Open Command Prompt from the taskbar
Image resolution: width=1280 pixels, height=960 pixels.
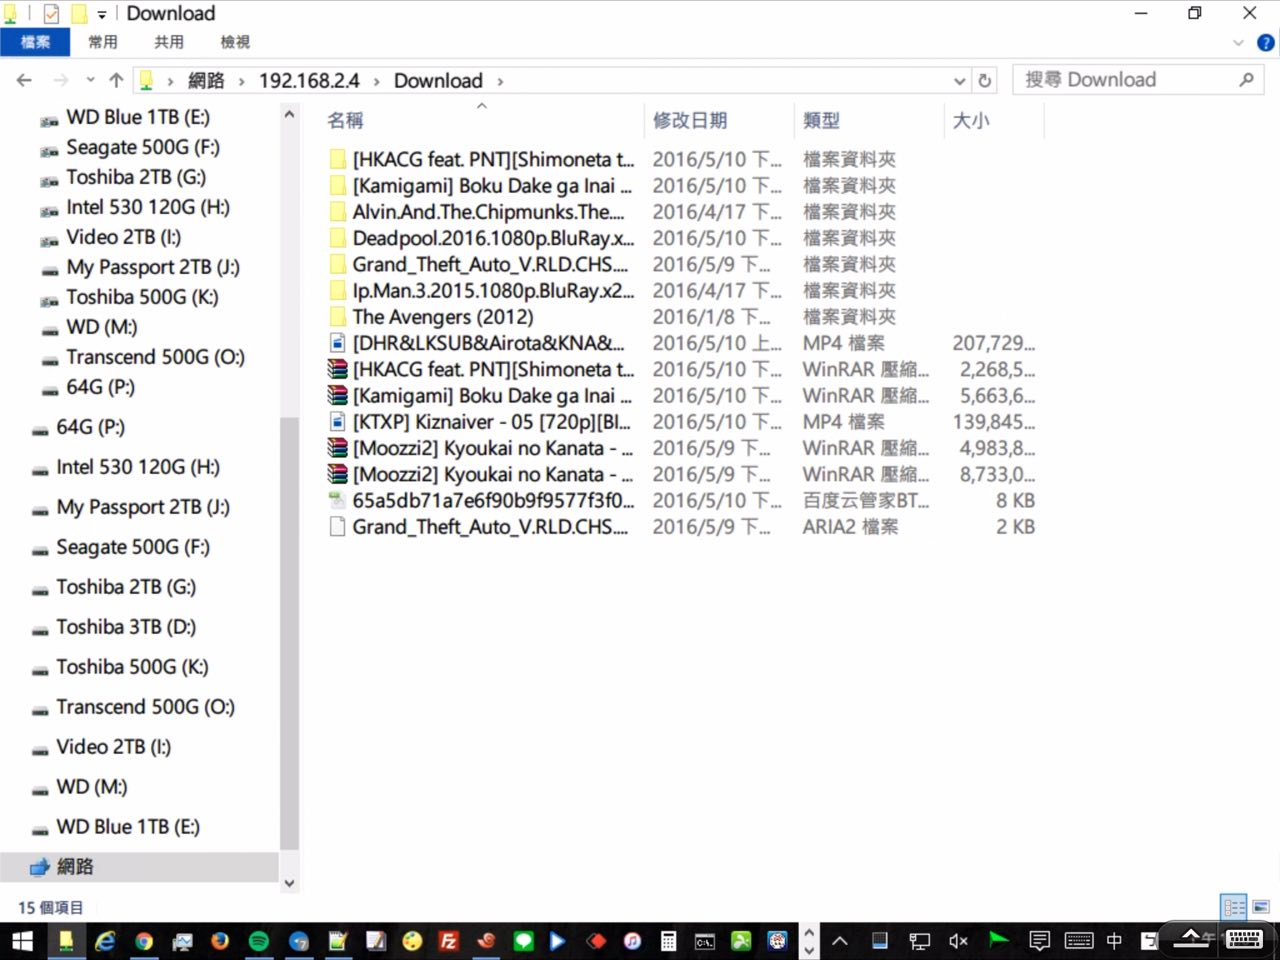[x=705, y=941]
